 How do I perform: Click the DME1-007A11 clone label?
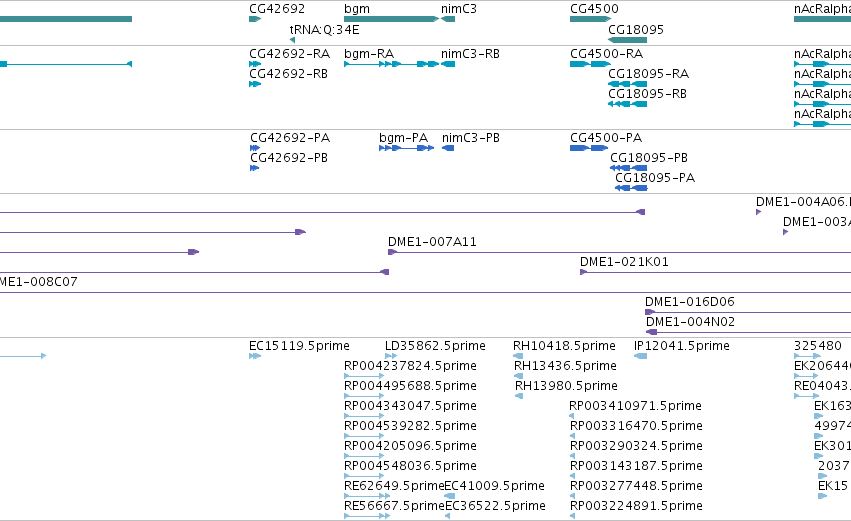point(432,242)
